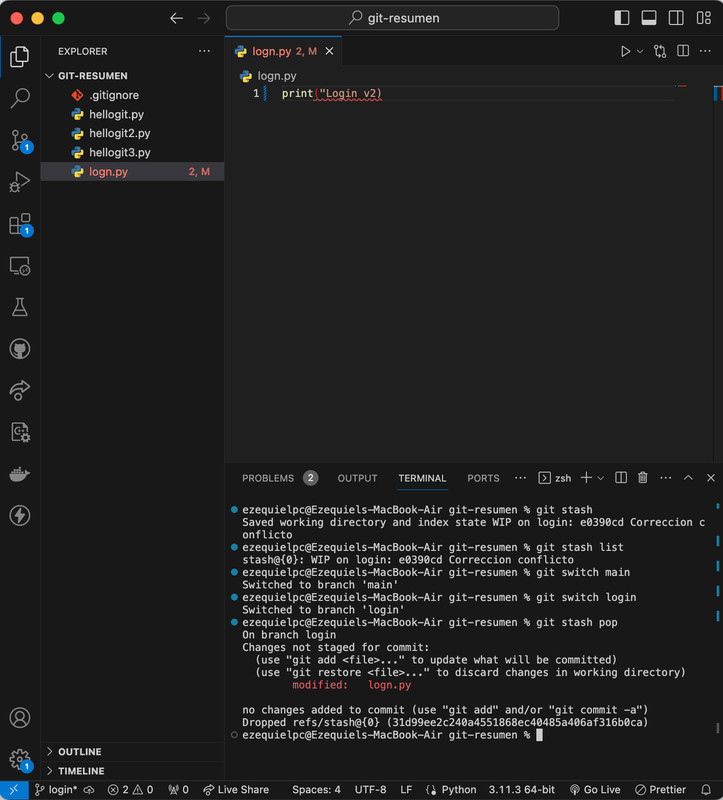Close the terminal panel

(x=711, y=478)
